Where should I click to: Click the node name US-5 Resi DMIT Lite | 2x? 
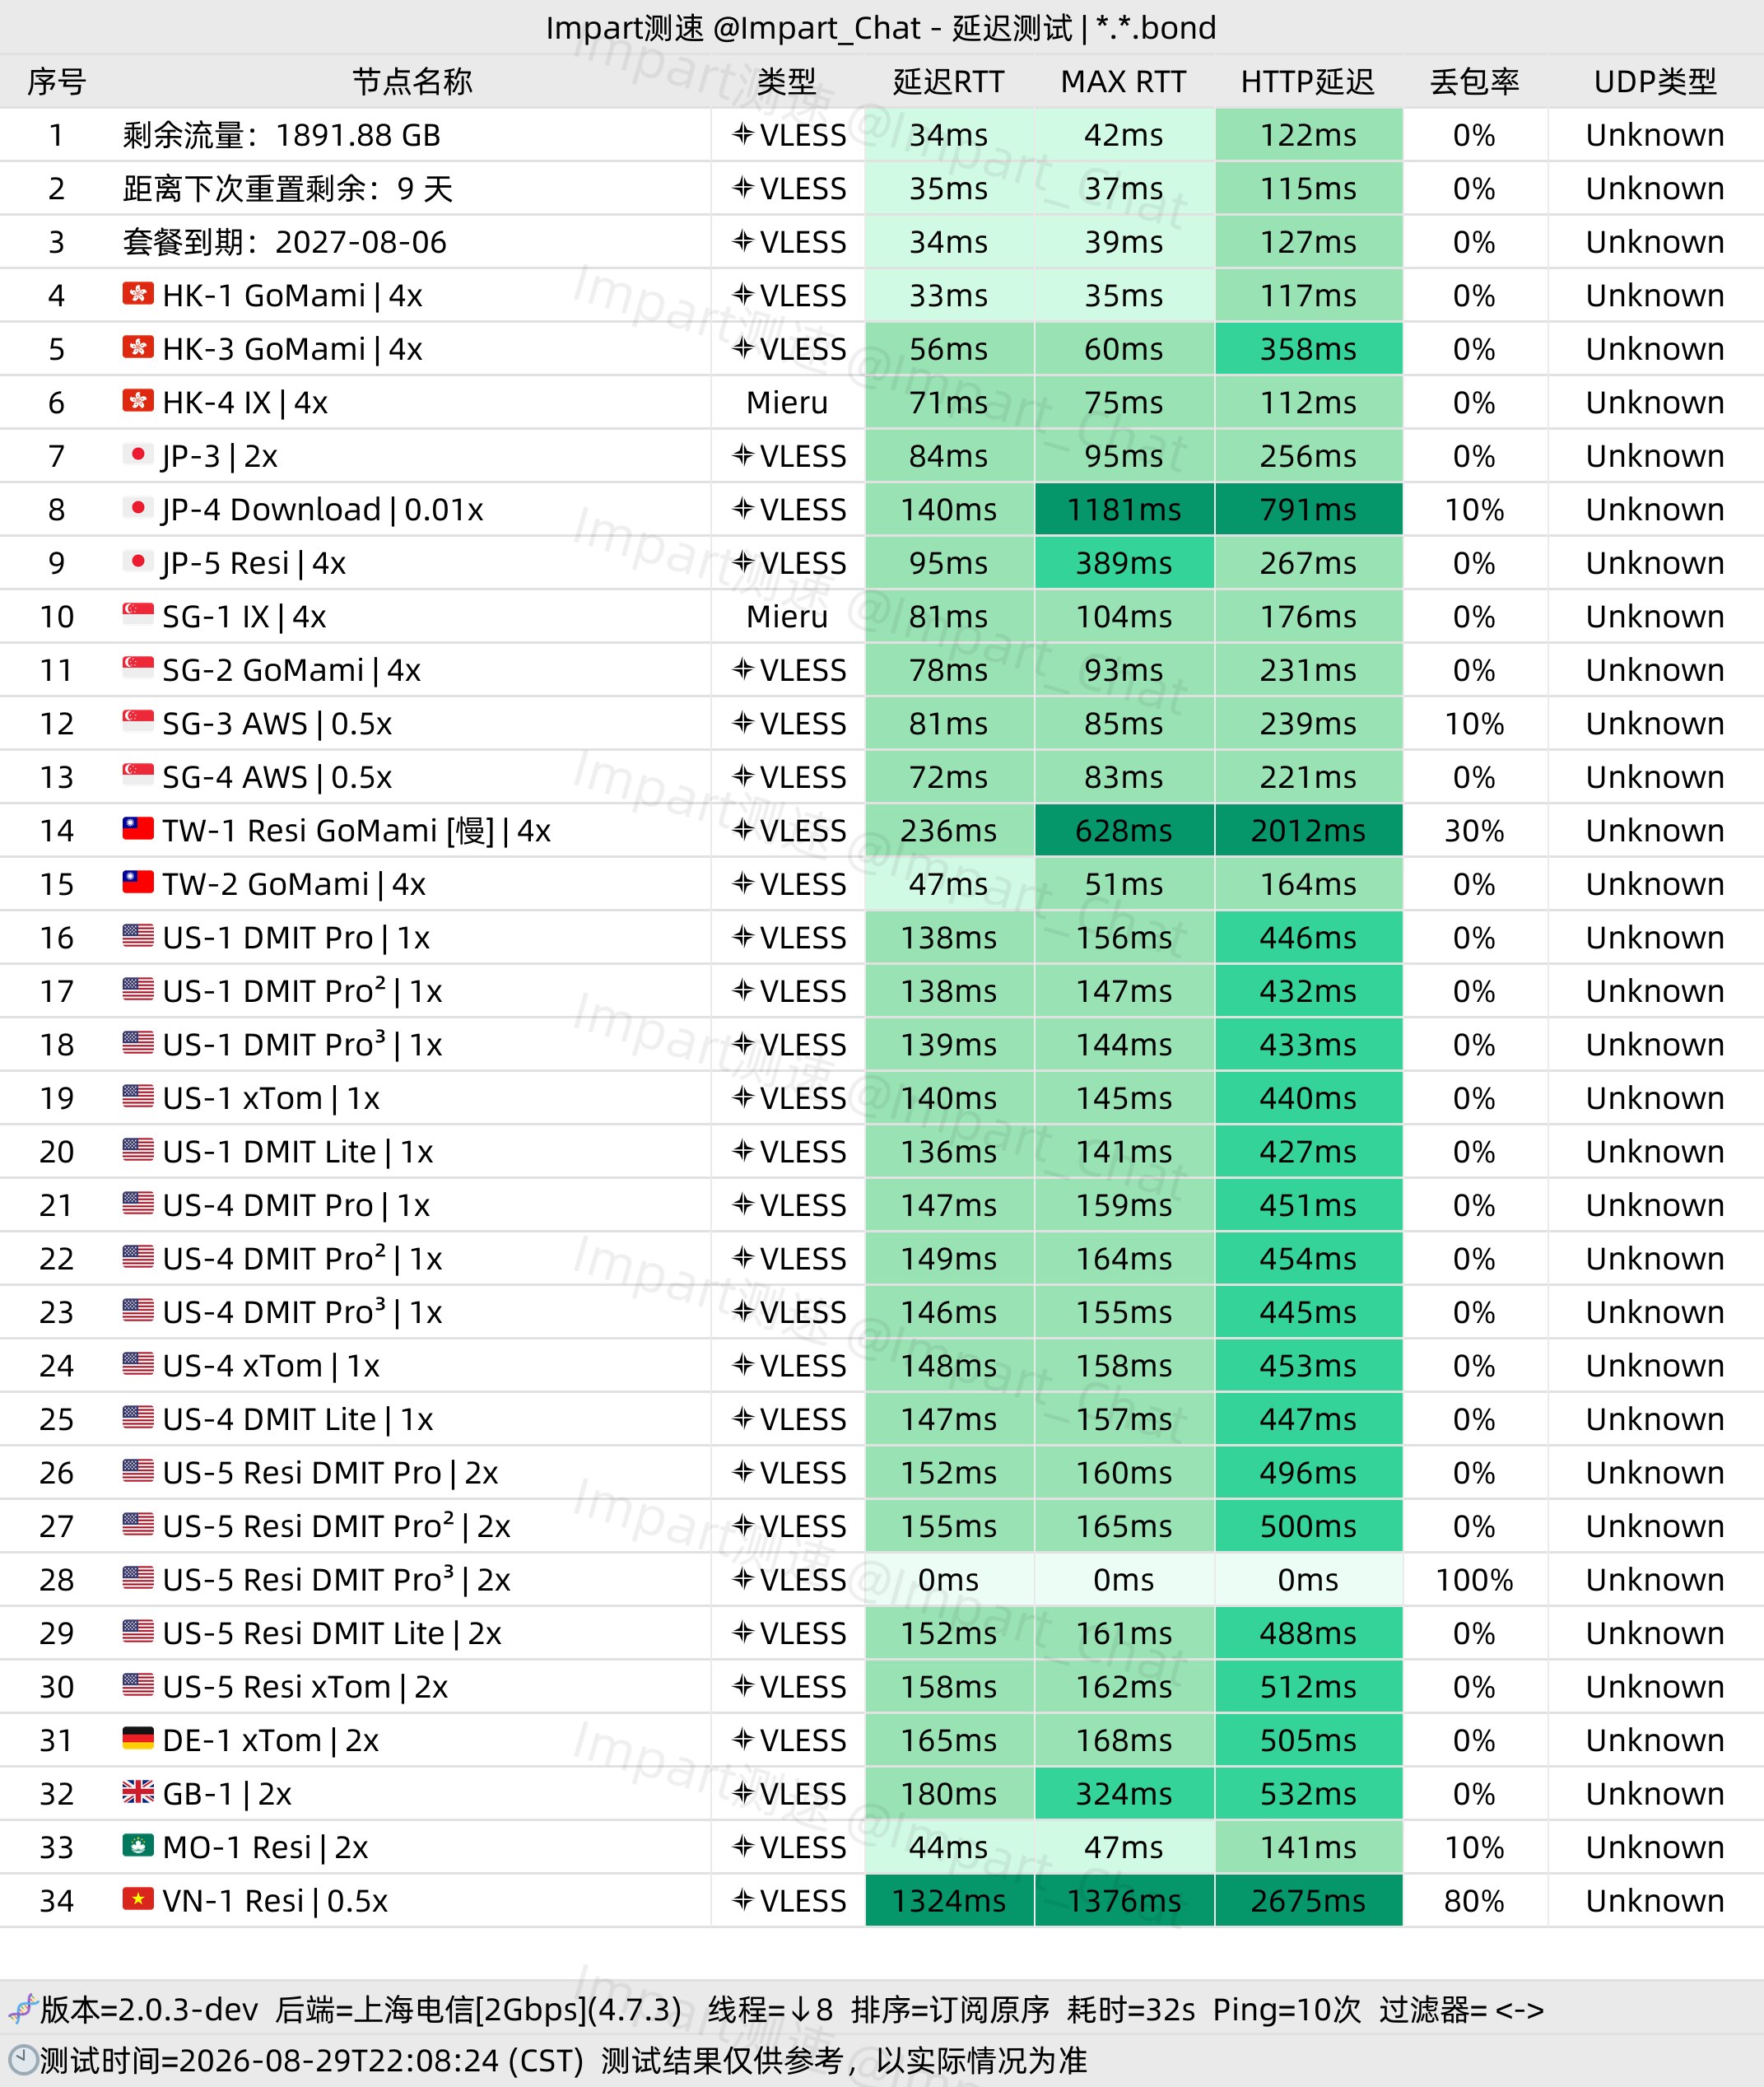332,1633
